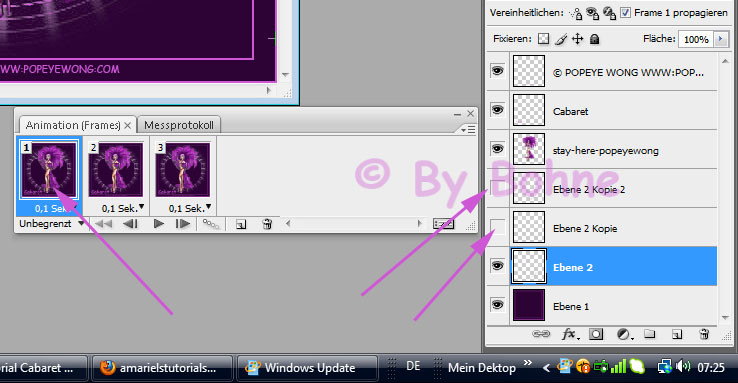Screen dimensions: 738x383
Task: Open the Fläche opacity slider arrow
Action: tap(721, 40)
